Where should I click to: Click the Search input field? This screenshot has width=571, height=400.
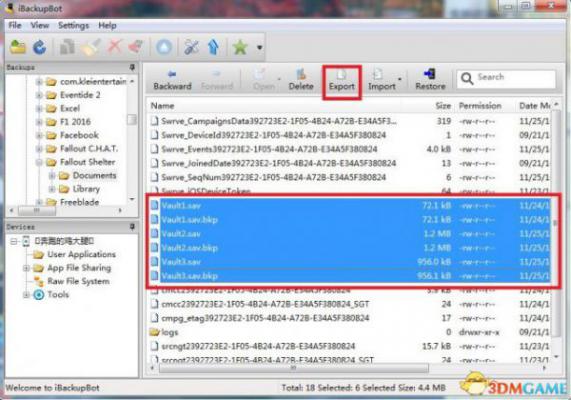point(507,78)
